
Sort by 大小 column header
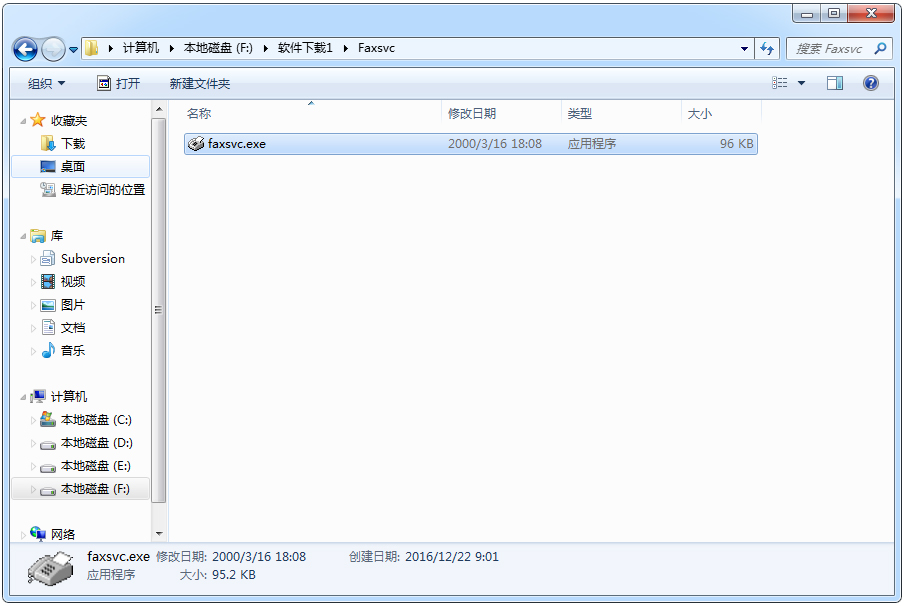point(721,113)
